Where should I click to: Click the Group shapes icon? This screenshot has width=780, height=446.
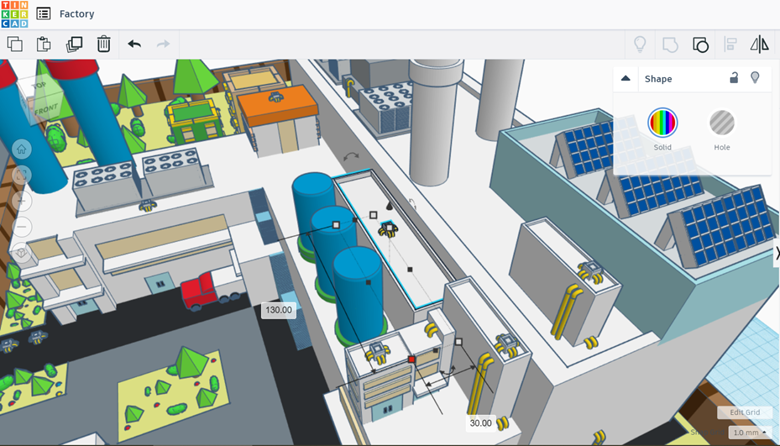pyautogui.click(x=671, y=45)
